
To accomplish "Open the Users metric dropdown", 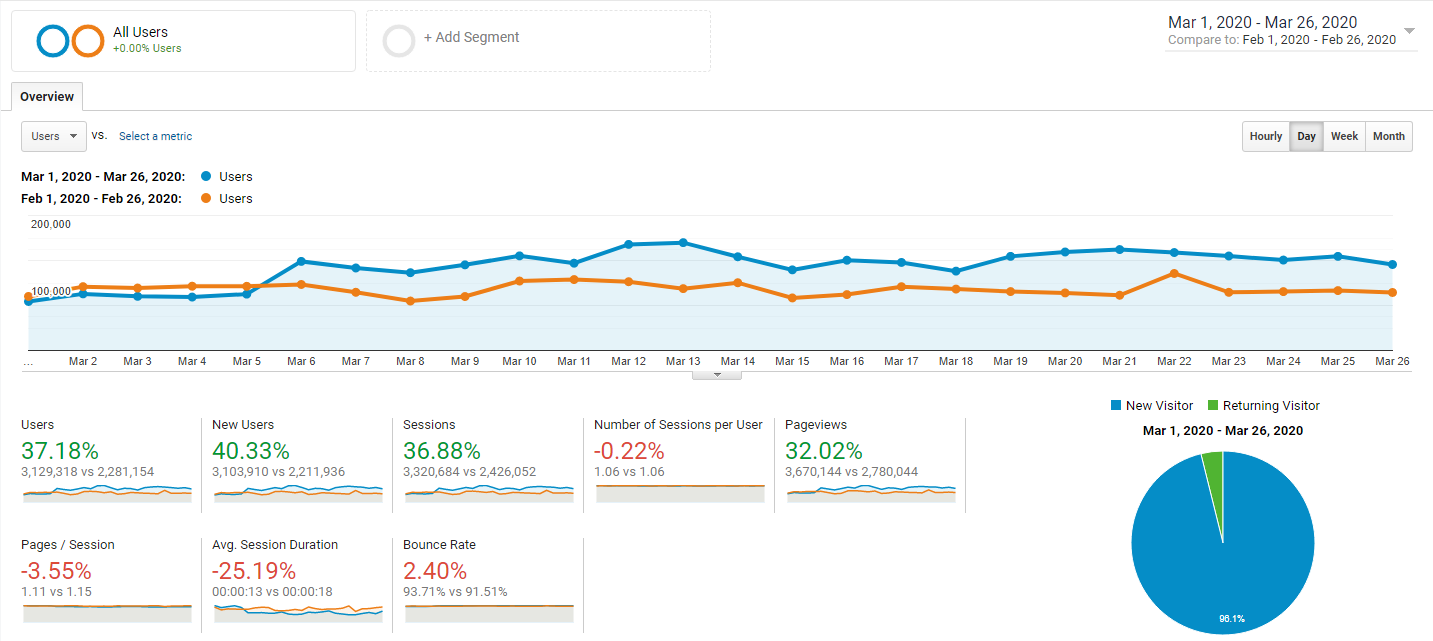I will pyautogui.click(x=54, y=136).
